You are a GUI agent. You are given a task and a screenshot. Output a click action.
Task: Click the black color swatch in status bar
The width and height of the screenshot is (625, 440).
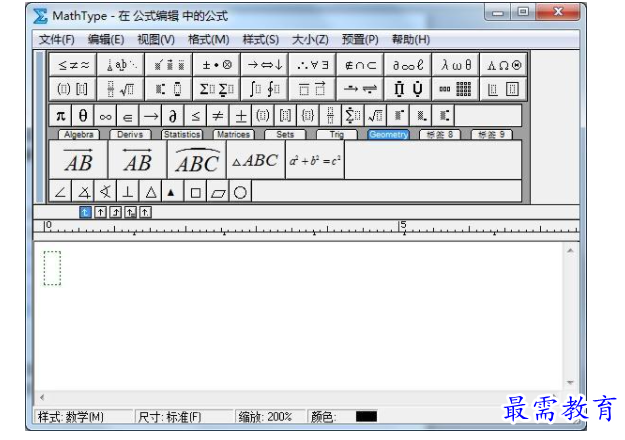[366, 416]
